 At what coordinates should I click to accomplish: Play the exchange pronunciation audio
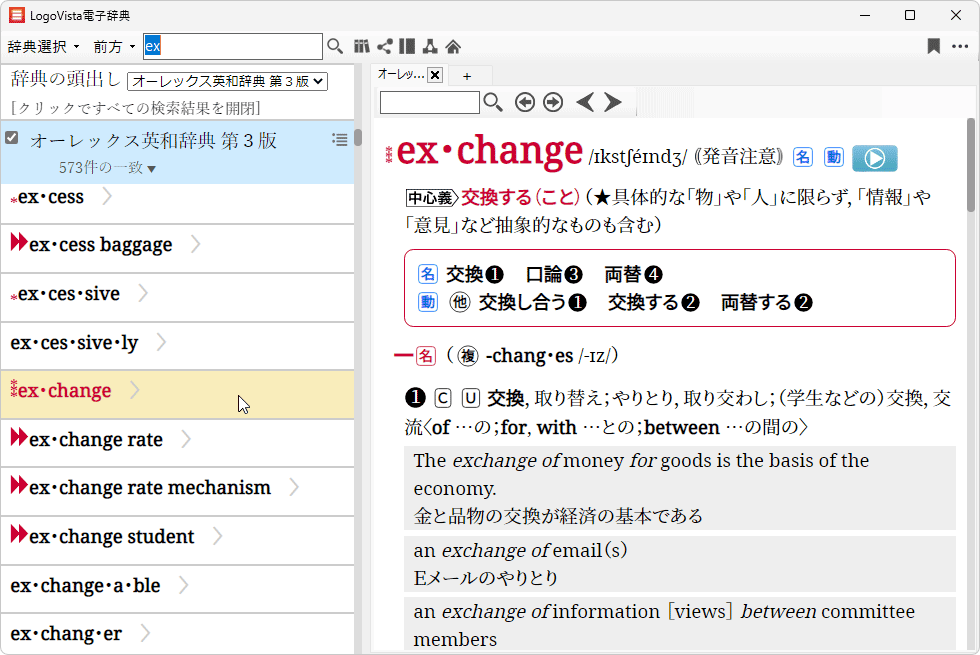(874, 158)
